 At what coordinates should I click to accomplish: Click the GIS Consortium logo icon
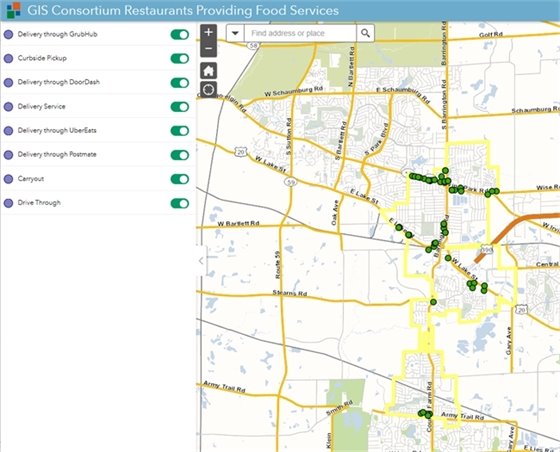tap(14, 10)
